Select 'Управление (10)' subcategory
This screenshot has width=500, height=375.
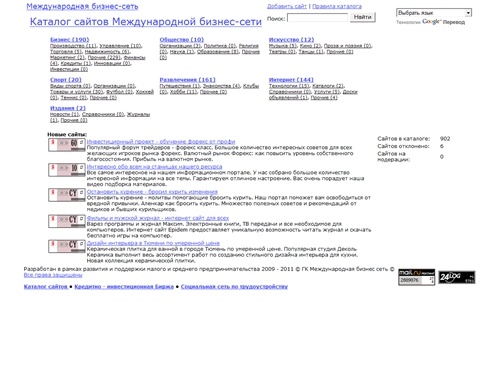click(120, 46)
